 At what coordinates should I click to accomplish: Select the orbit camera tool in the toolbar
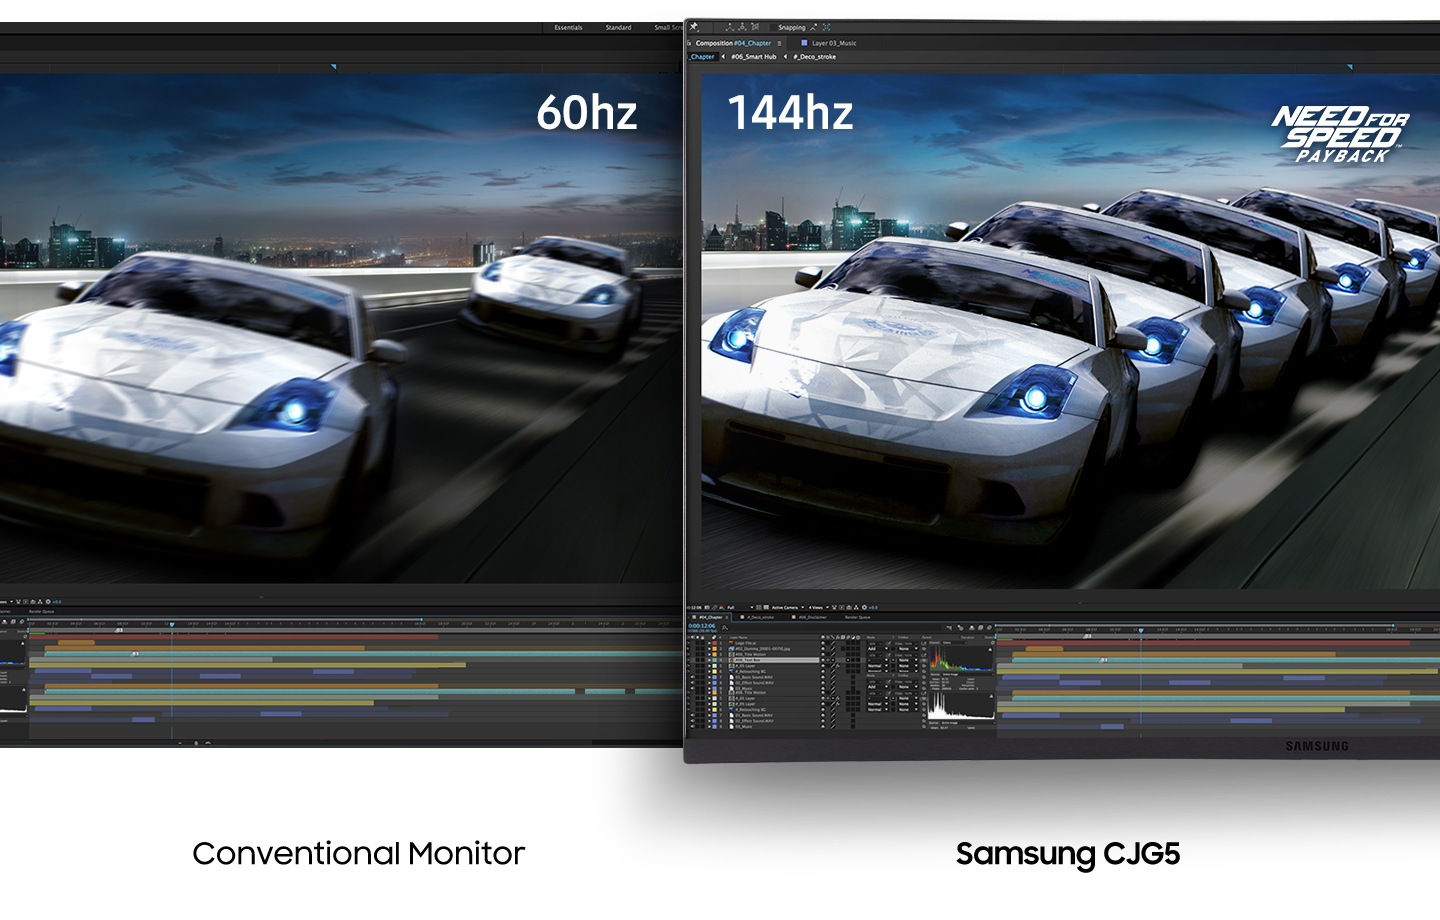point(728,28)
